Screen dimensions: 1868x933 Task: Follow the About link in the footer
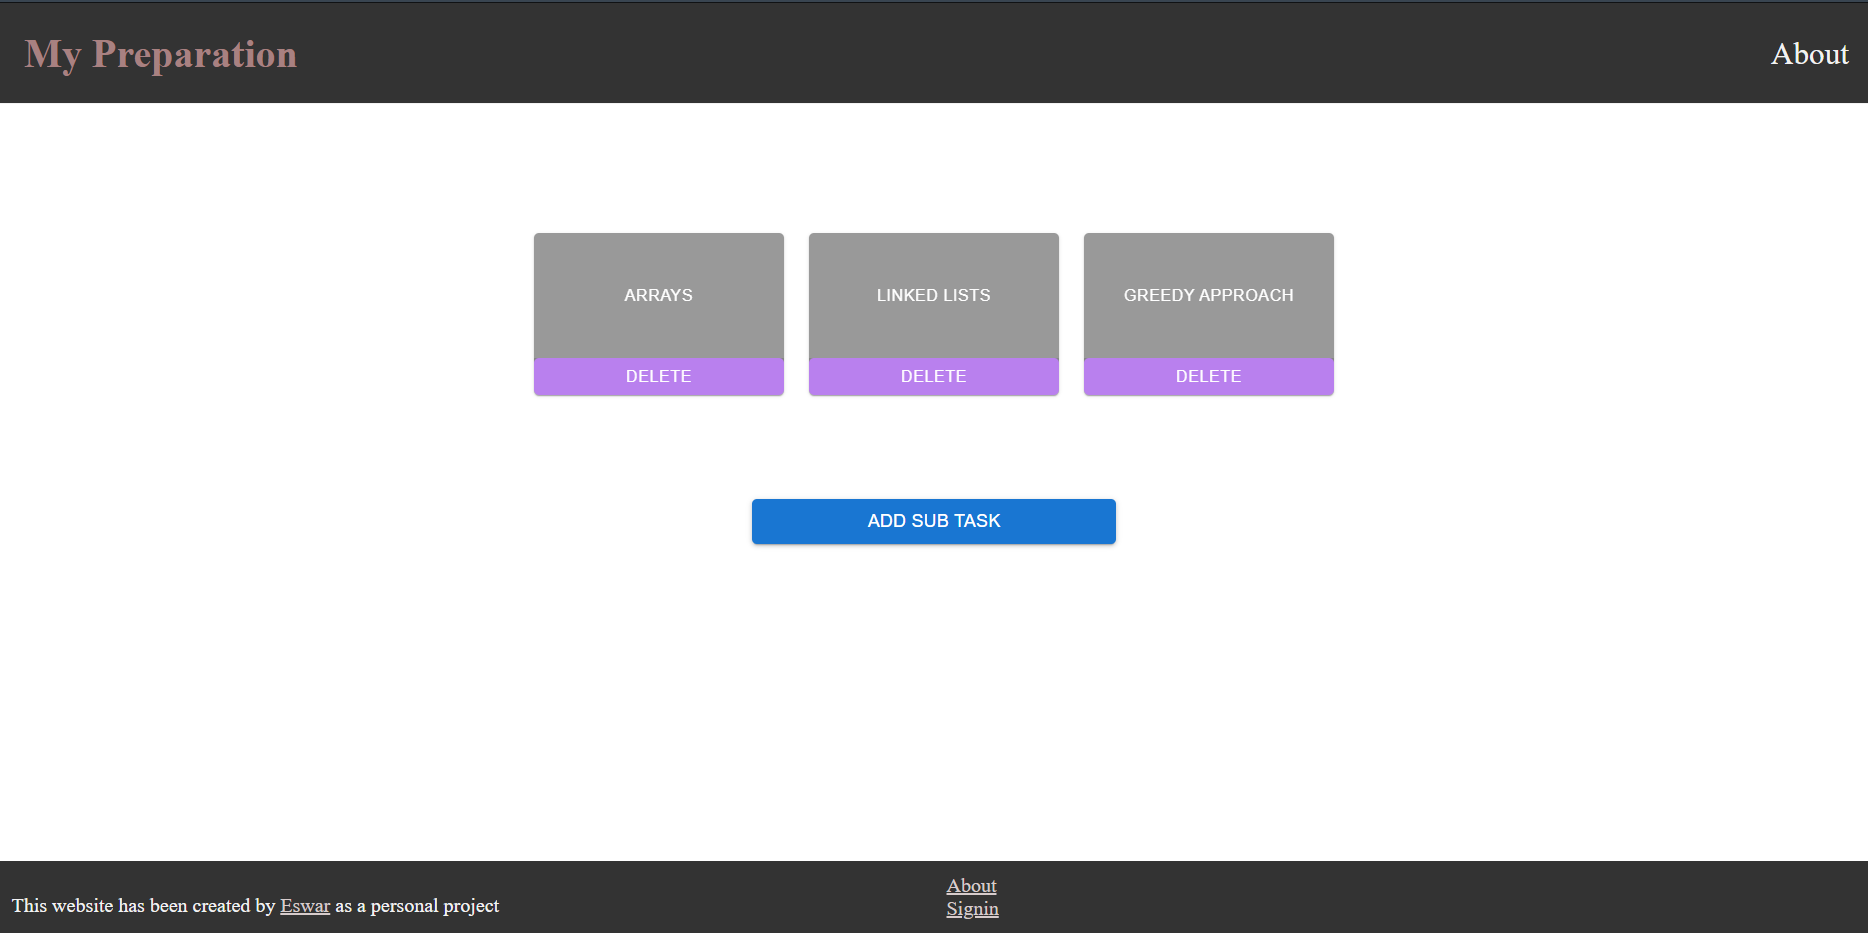click(971, 886)
